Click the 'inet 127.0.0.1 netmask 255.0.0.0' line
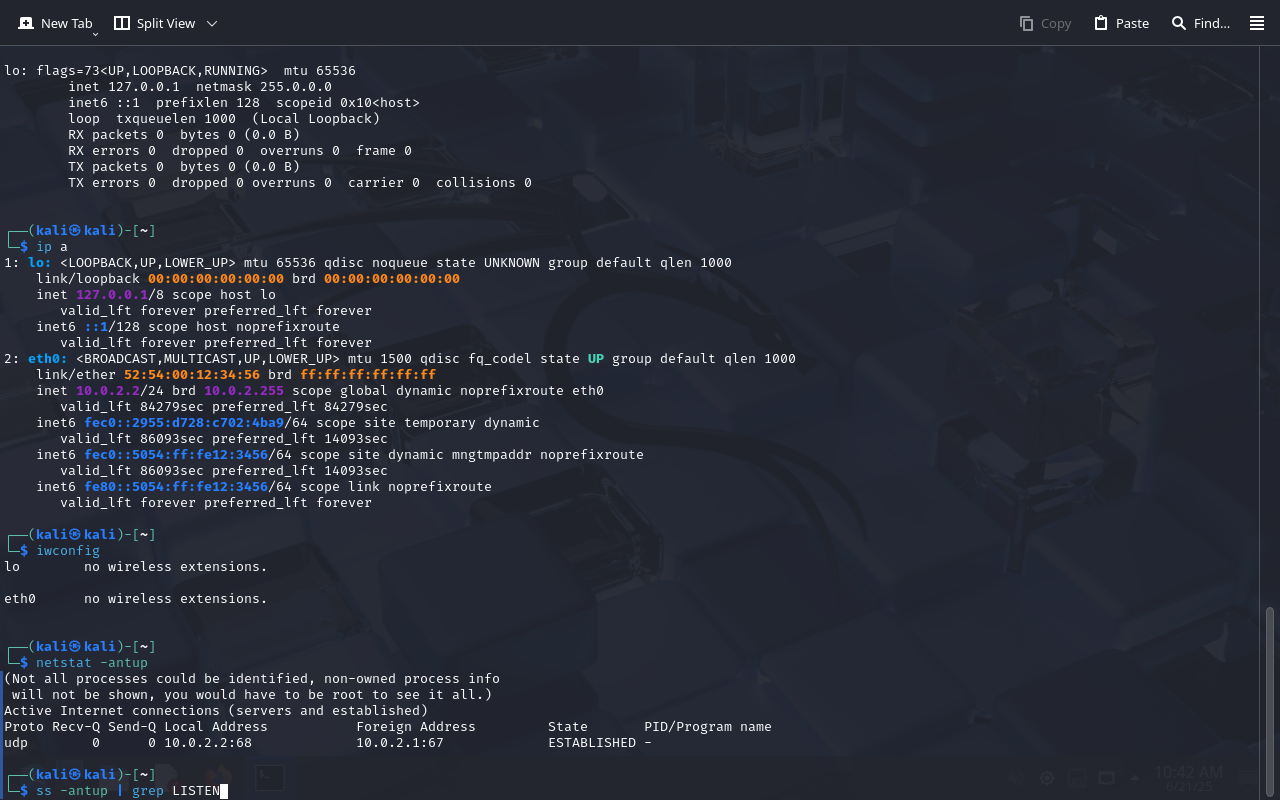The height and width of the screenshot is (800, 1280). (200, 87)
